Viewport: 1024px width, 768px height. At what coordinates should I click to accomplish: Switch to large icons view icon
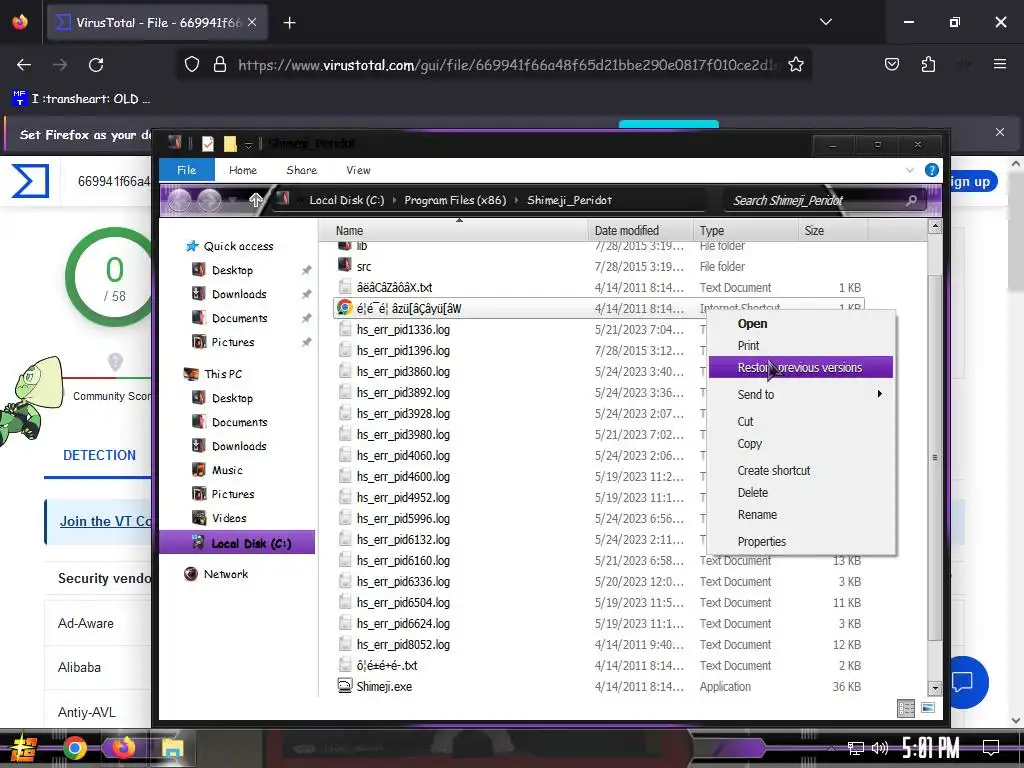tap(927, 708)
